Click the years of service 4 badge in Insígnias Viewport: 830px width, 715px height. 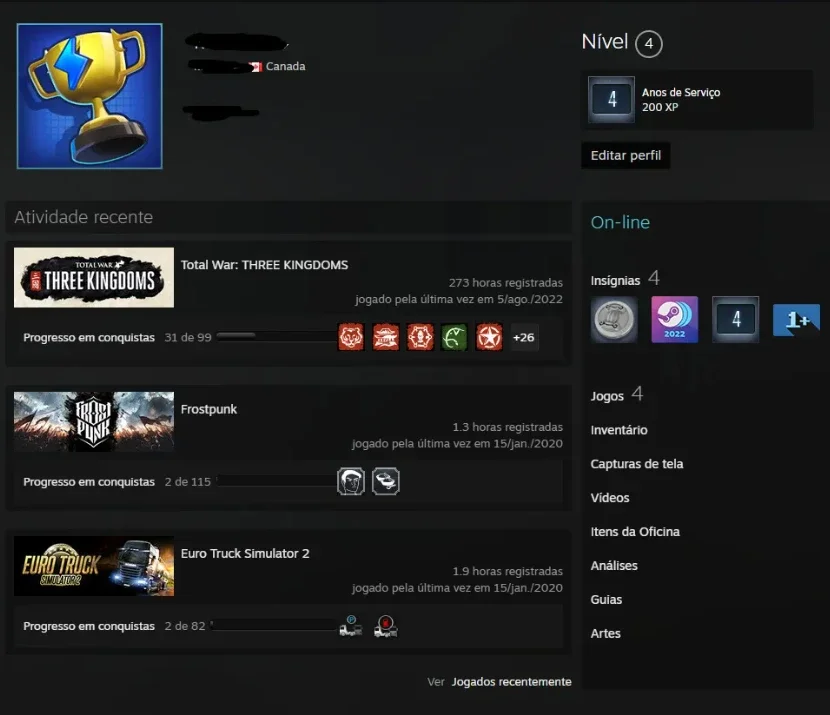(x=735, y=319)
